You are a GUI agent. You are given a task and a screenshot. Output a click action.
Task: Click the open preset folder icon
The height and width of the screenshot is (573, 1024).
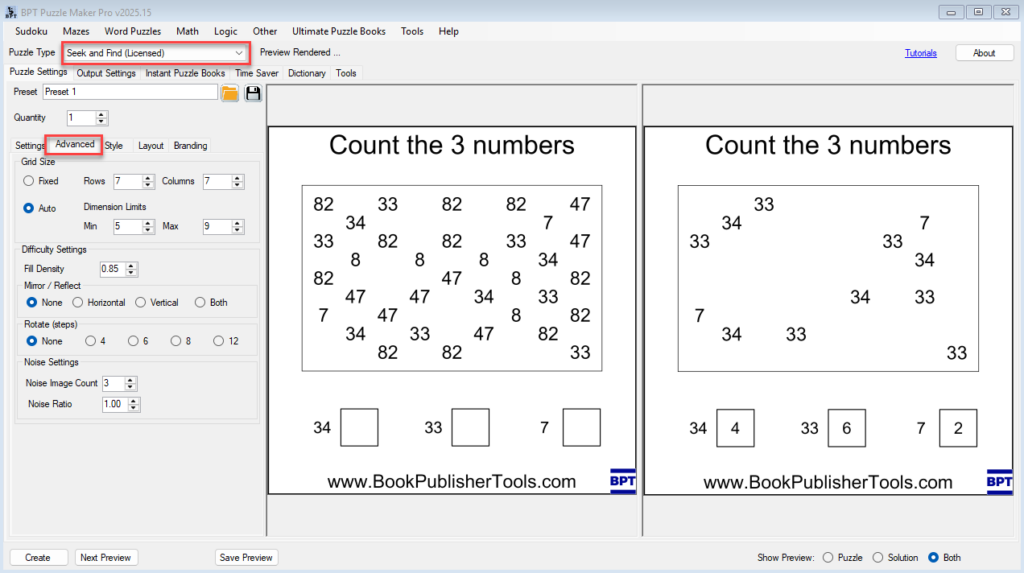(x=229, y=93)
